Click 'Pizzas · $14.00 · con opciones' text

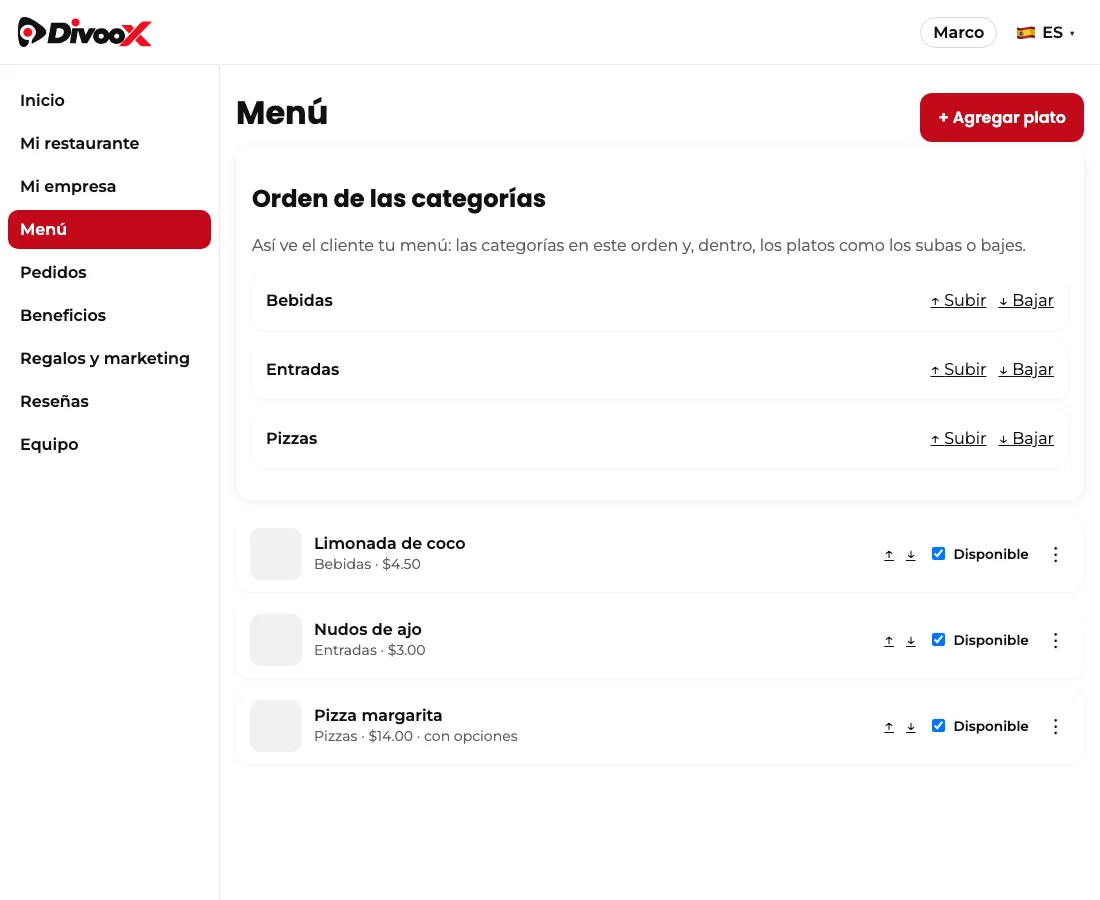416,736
